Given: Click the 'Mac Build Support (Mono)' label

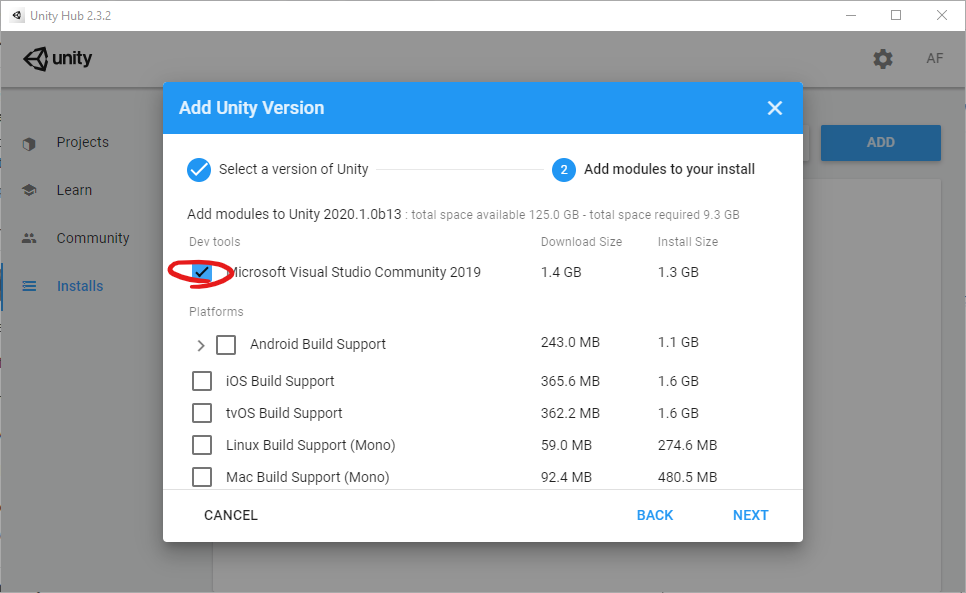Looking at the screenshot, I should [x=307, y=477].
